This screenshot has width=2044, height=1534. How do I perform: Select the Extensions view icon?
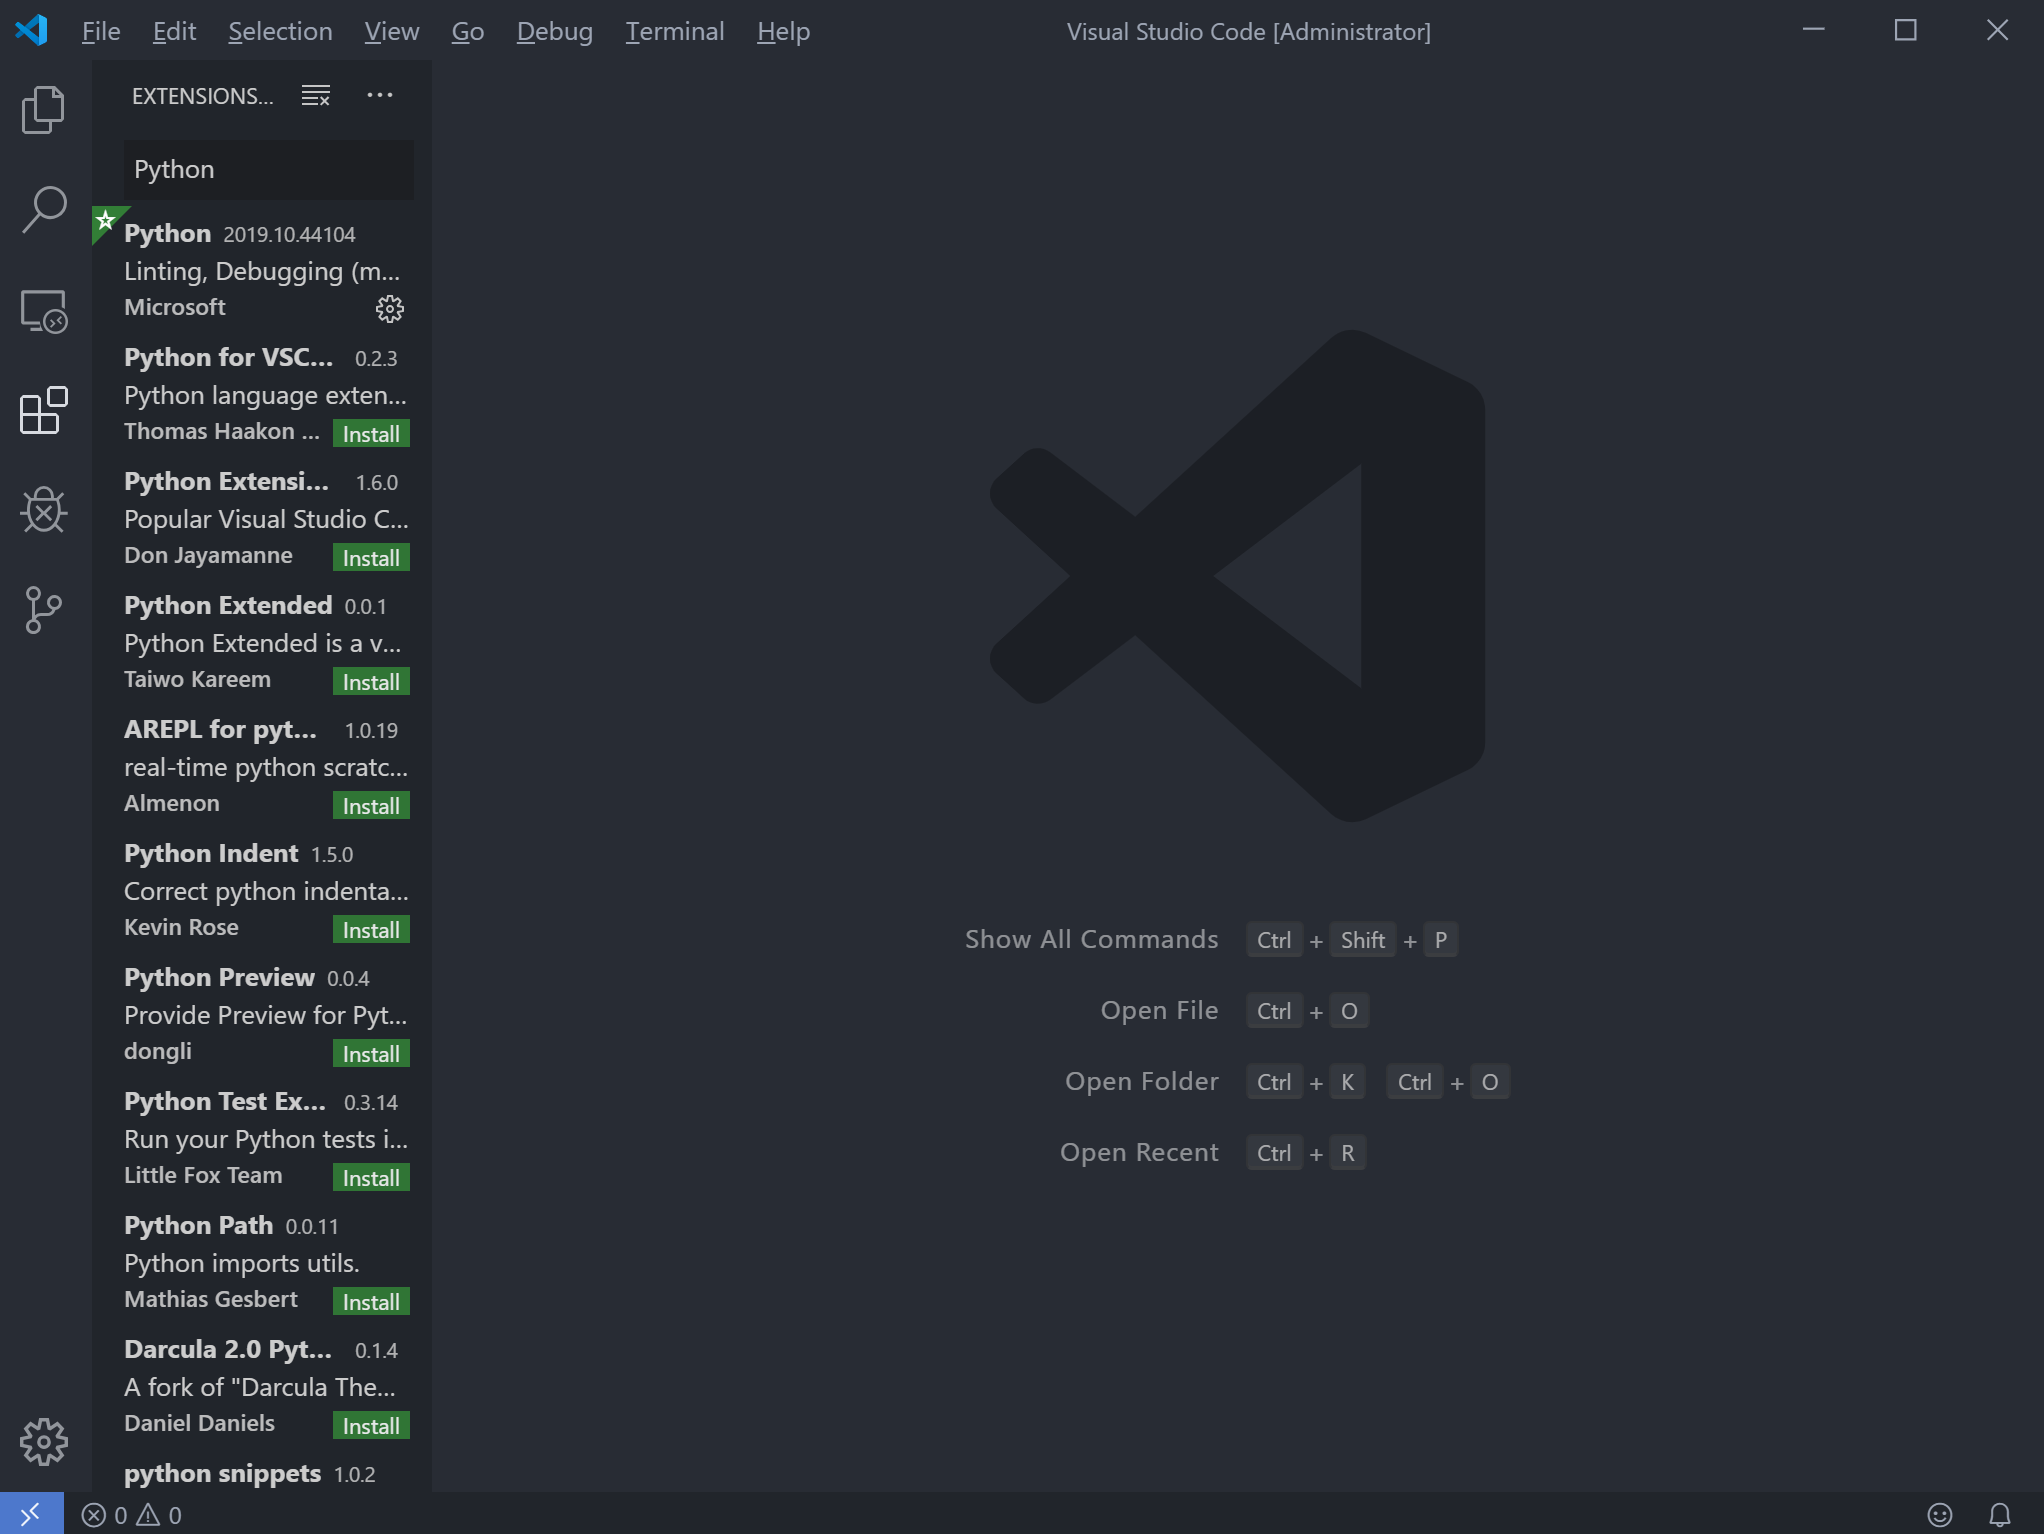point(43,411)
